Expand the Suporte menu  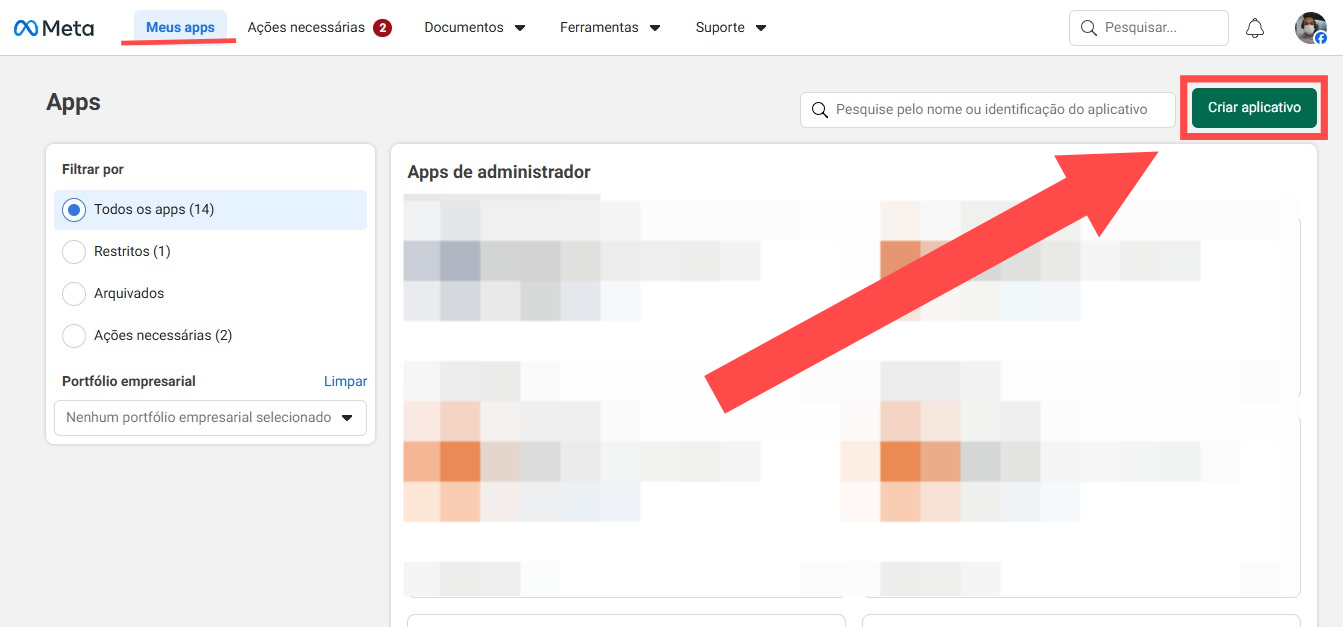(x=731, y=27)
